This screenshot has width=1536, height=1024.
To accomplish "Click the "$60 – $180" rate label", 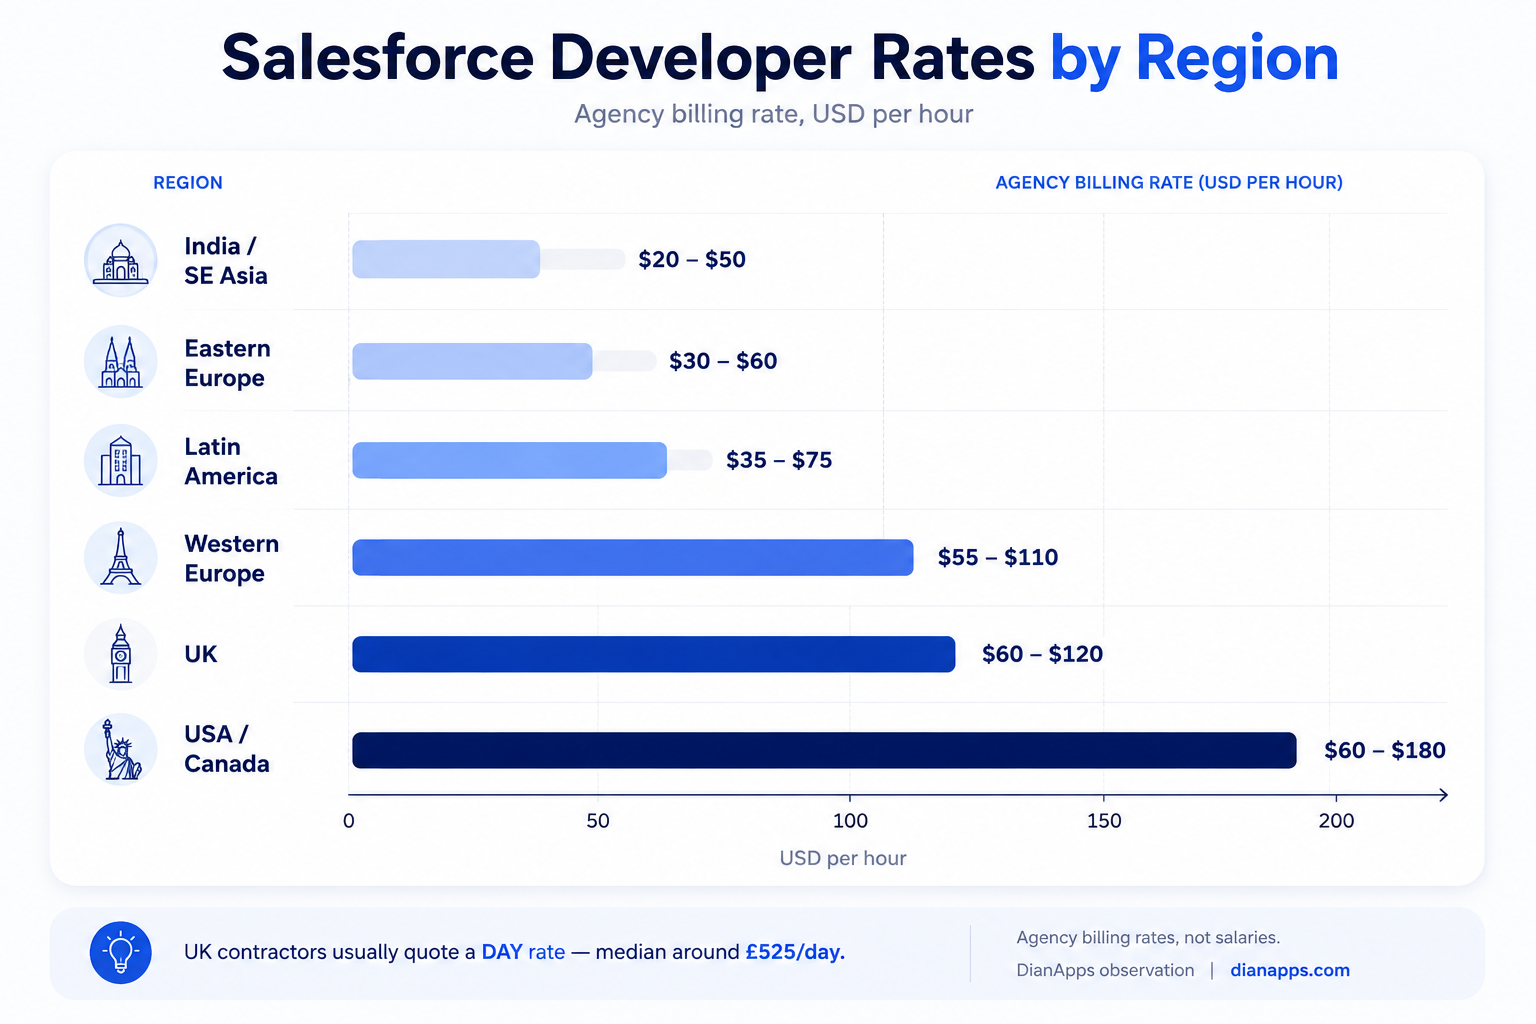I will [1385, 750].
